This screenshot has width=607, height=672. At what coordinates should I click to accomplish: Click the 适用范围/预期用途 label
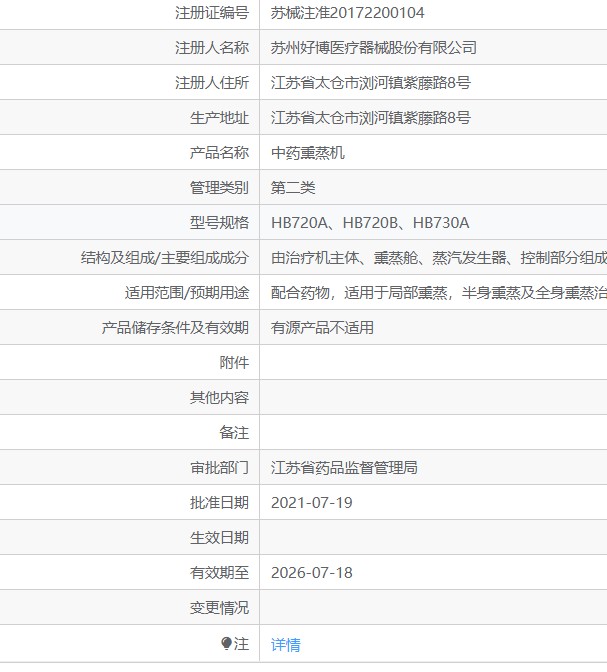(x=187, y=293)
